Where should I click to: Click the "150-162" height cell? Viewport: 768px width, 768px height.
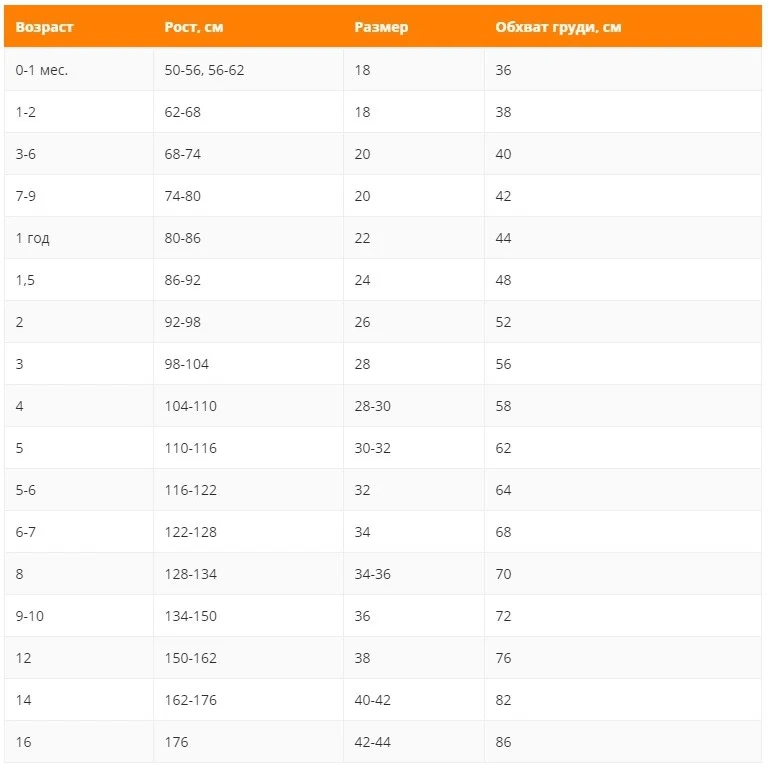(x=191, y=658)
